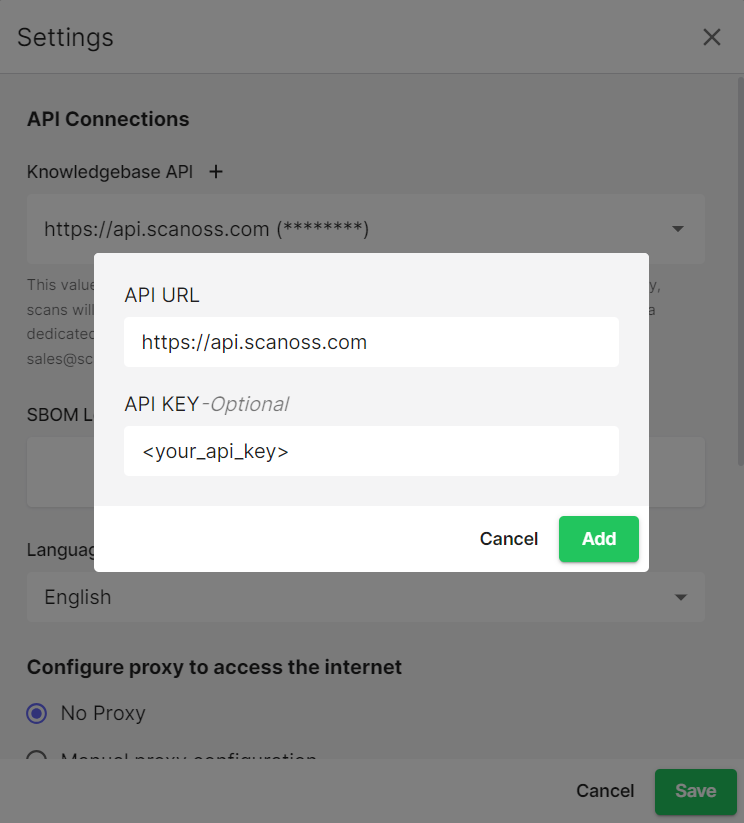Select the No Proxy radio button

(37, 713)
